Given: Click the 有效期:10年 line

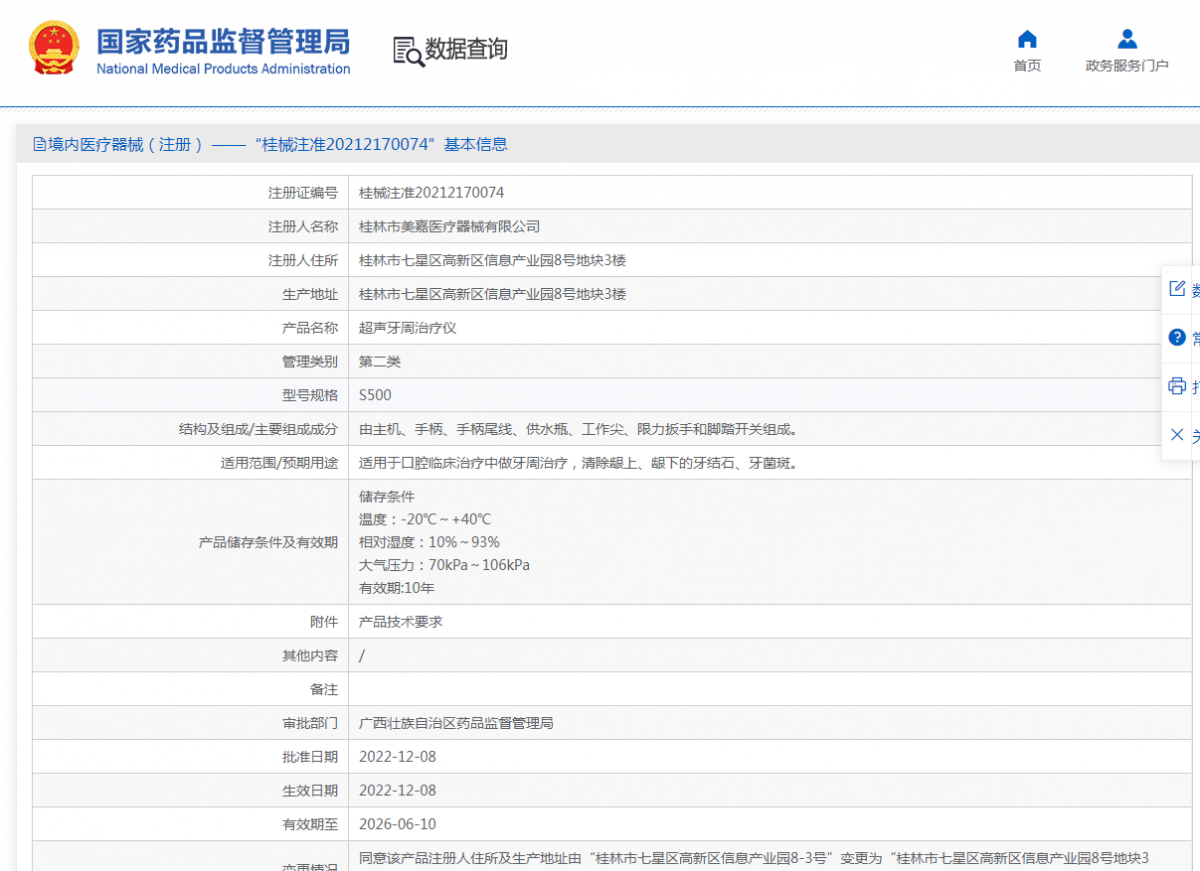Looking at the screenshot, I should (x=396, y=588).
